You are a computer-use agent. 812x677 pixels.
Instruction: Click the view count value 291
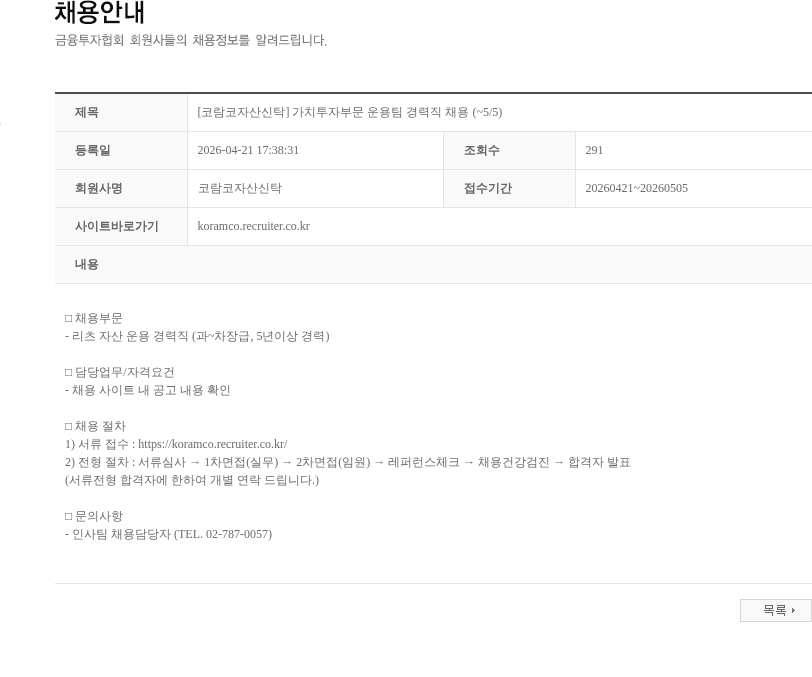coord(594,150)
